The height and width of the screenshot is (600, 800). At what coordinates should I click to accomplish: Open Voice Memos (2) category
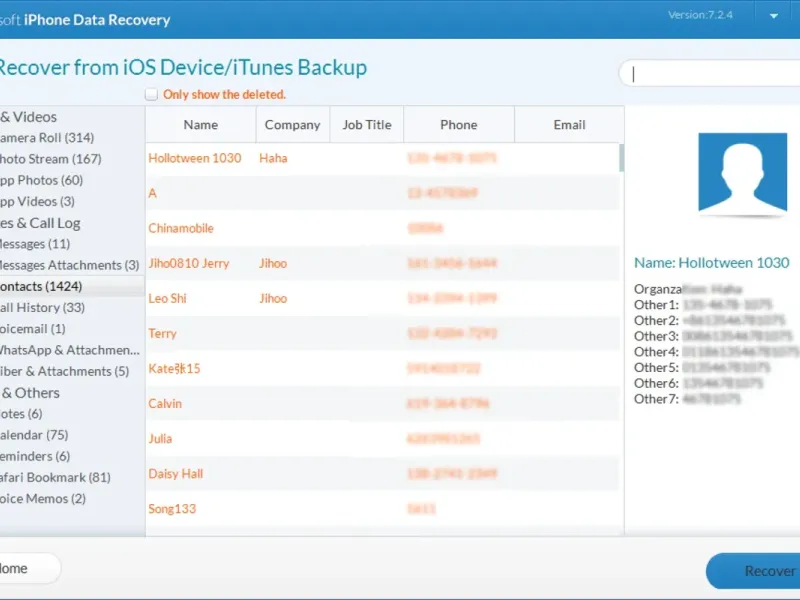click(x=42, y=498)
